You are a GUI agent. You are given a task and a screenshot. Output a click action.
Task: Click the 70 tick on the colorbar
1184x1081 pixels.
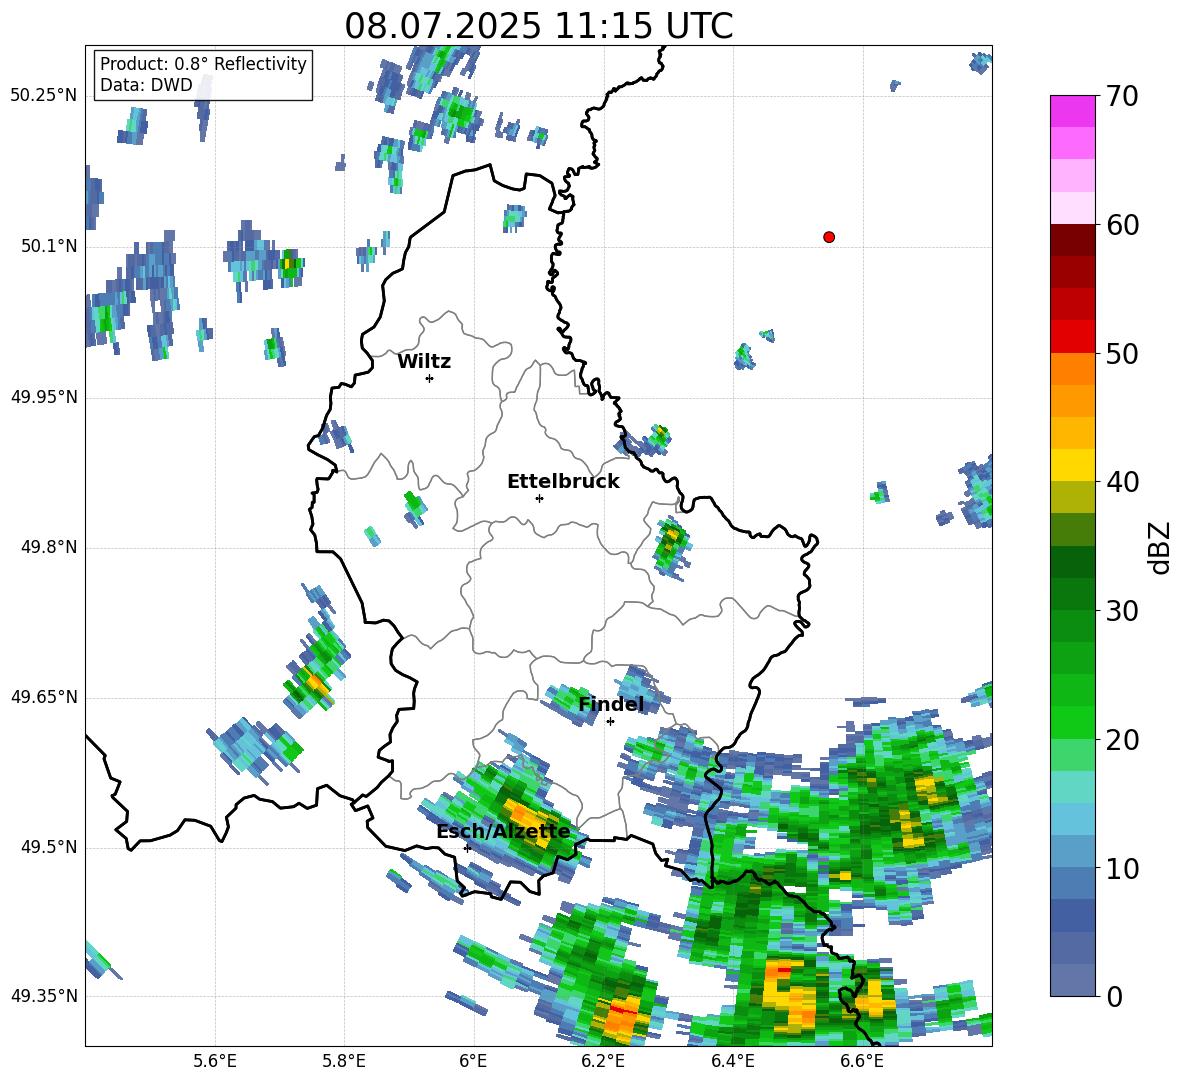[x=1122, y=97]
